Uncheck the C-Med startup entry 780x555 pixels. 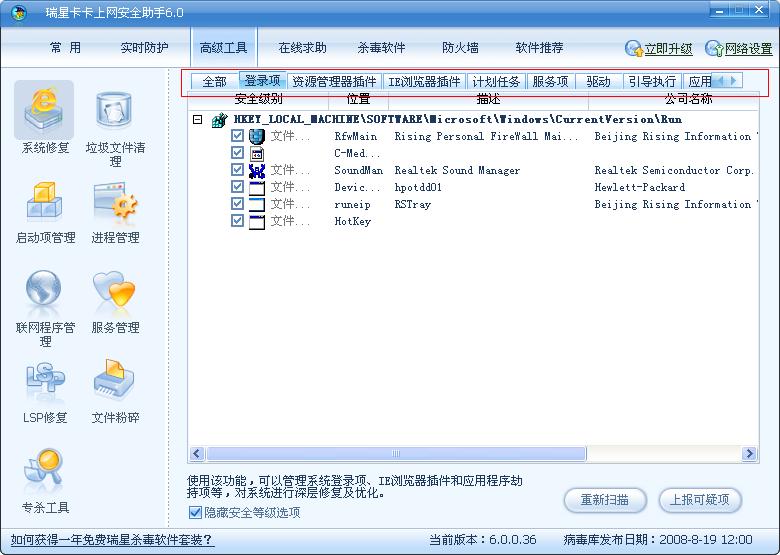[x=237, y=153]
